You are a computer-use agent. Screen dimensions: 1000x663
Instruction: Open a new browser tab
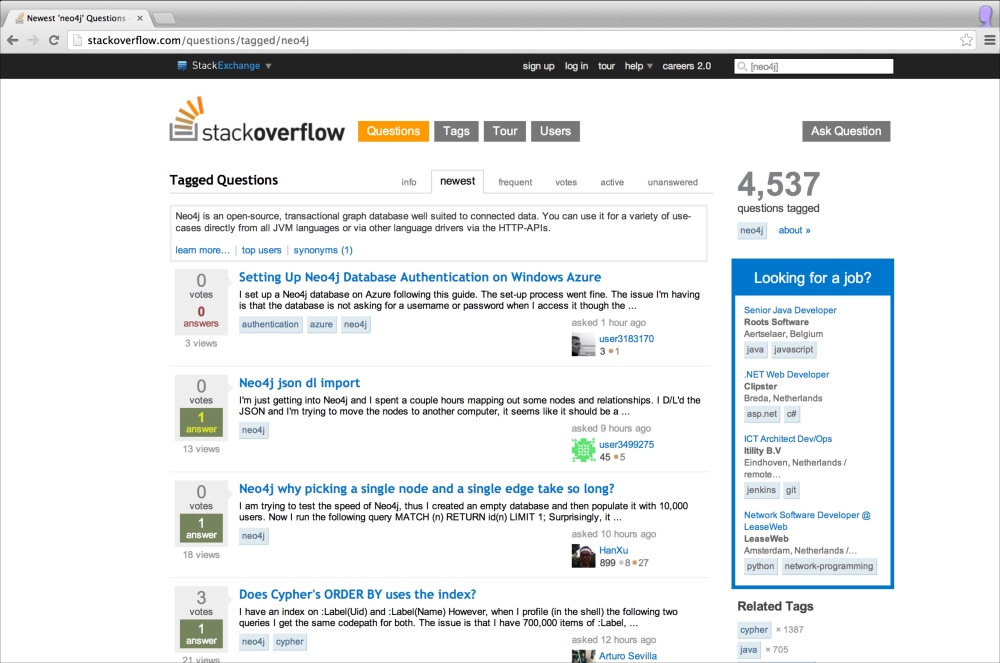163,18
